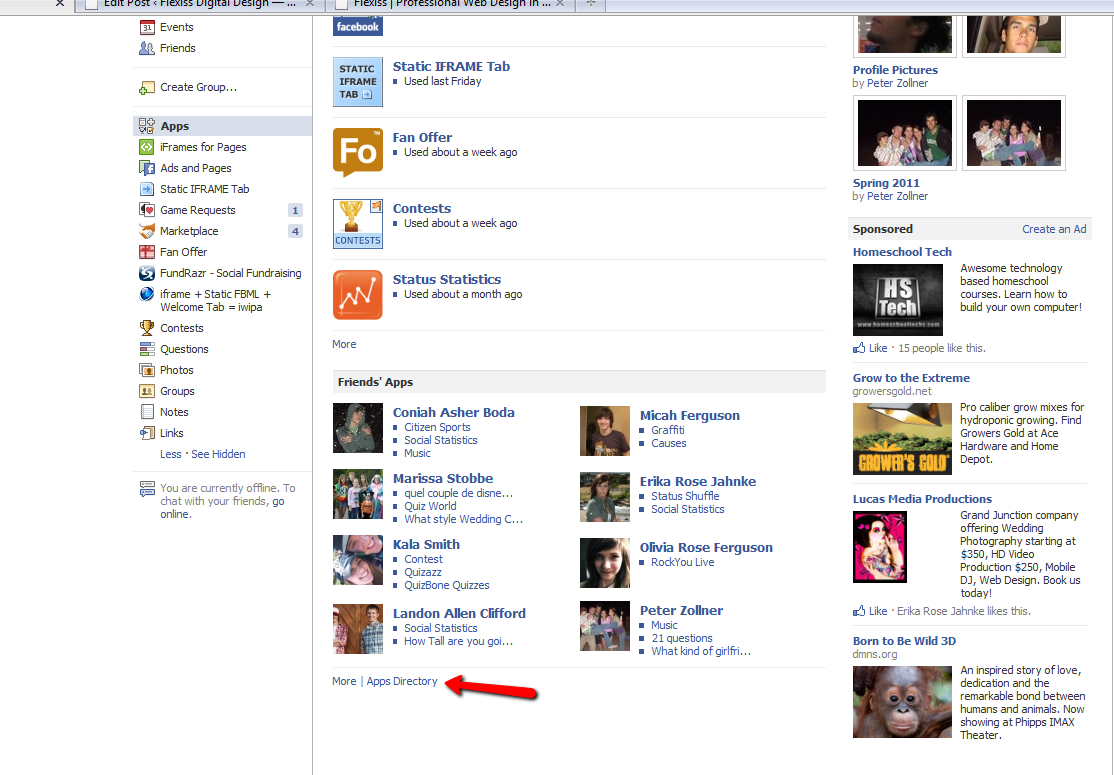Click Quiz World under Marissa Stobbe
1114x775 pixels.
[x=431, y=506]
